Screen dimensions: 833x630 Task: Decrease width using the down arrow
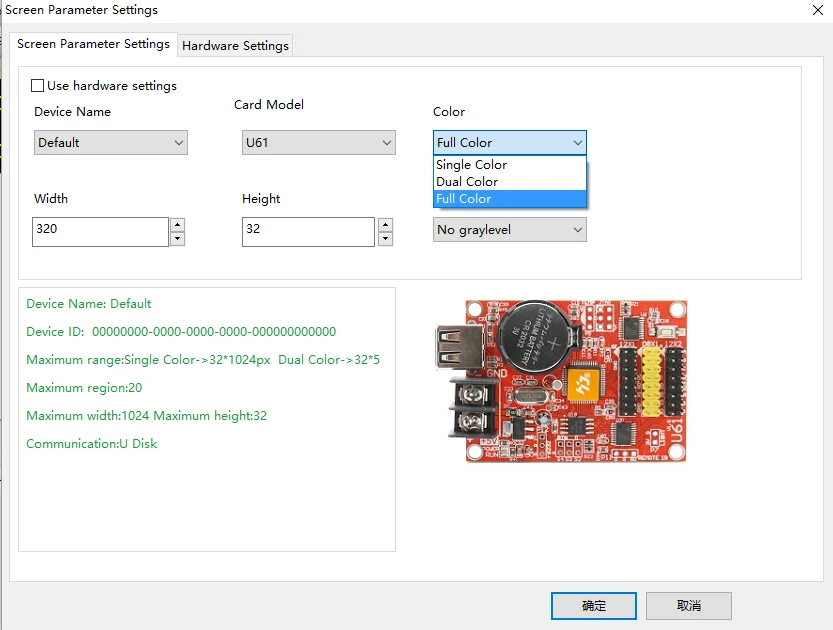[x=177, y=239]
